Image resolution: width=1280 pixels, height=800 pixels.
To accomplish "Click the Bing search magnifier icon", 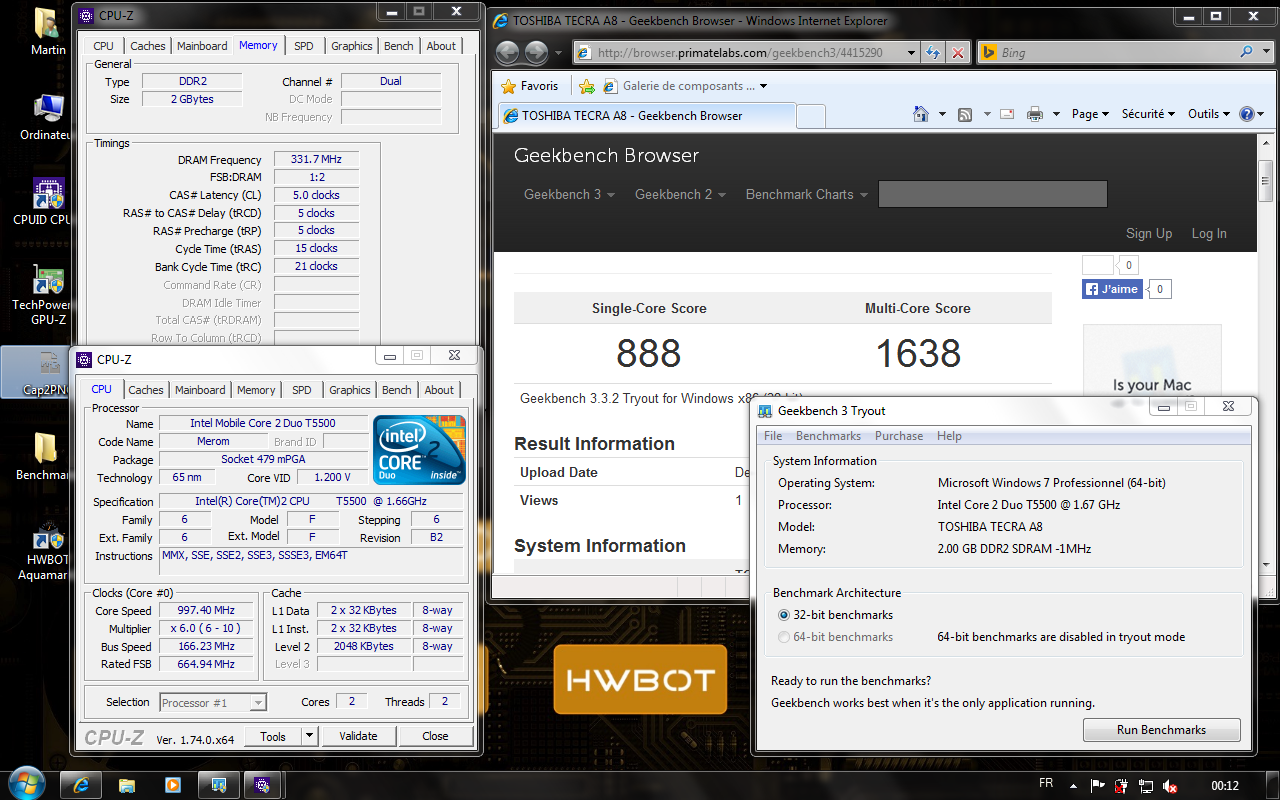I will click(1247, 52).
